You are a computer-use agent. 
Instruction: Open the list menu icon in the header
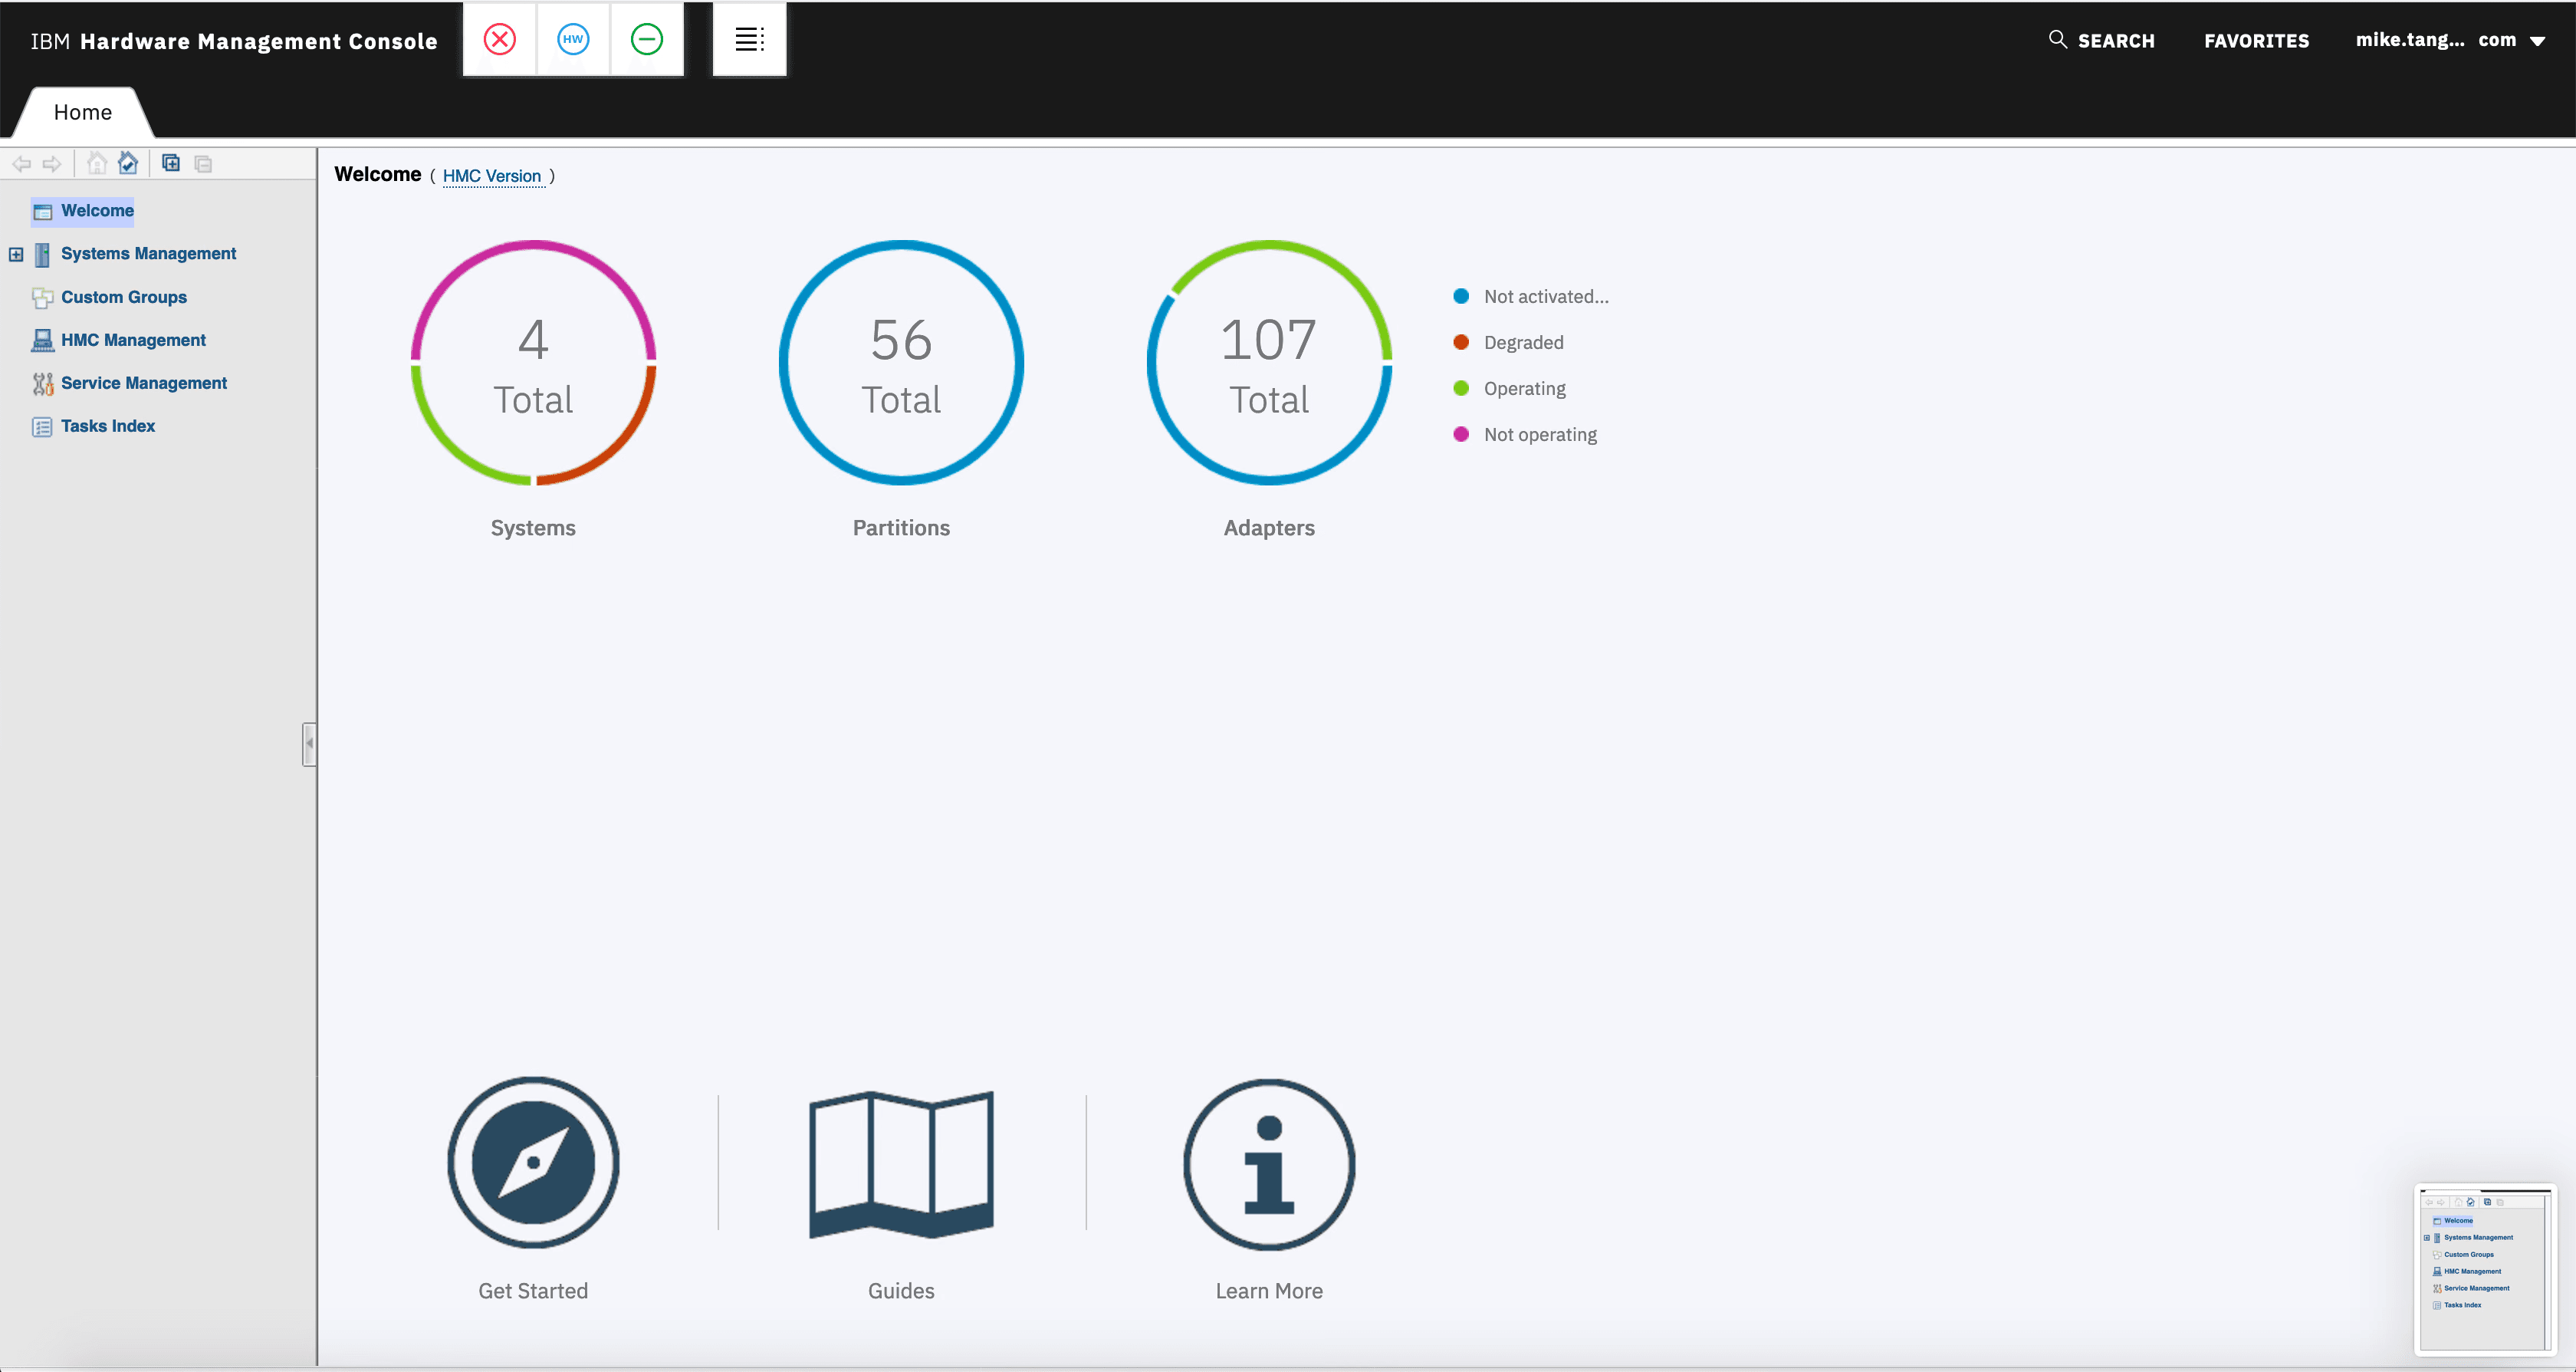click(750, 40)
